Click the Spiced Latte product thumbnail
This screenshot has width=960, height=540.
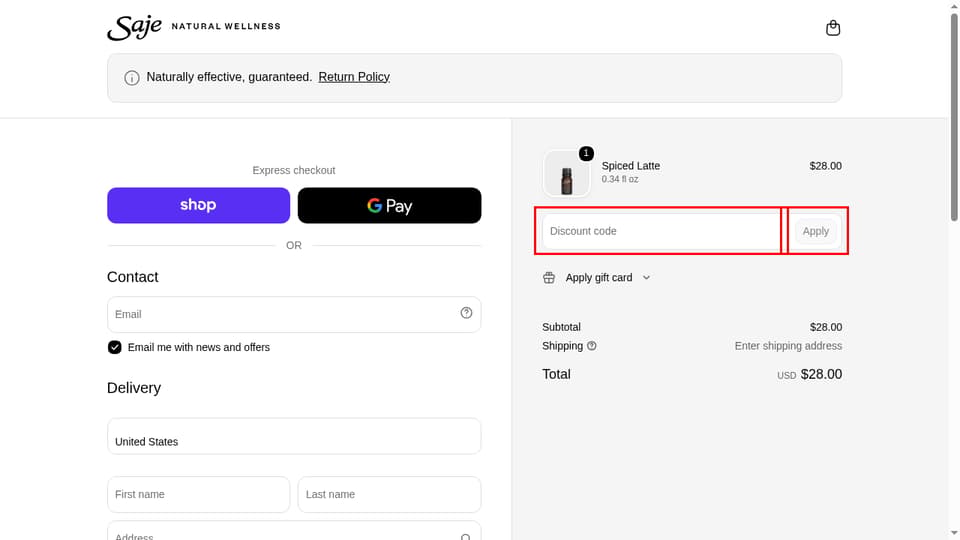(566, 174)
